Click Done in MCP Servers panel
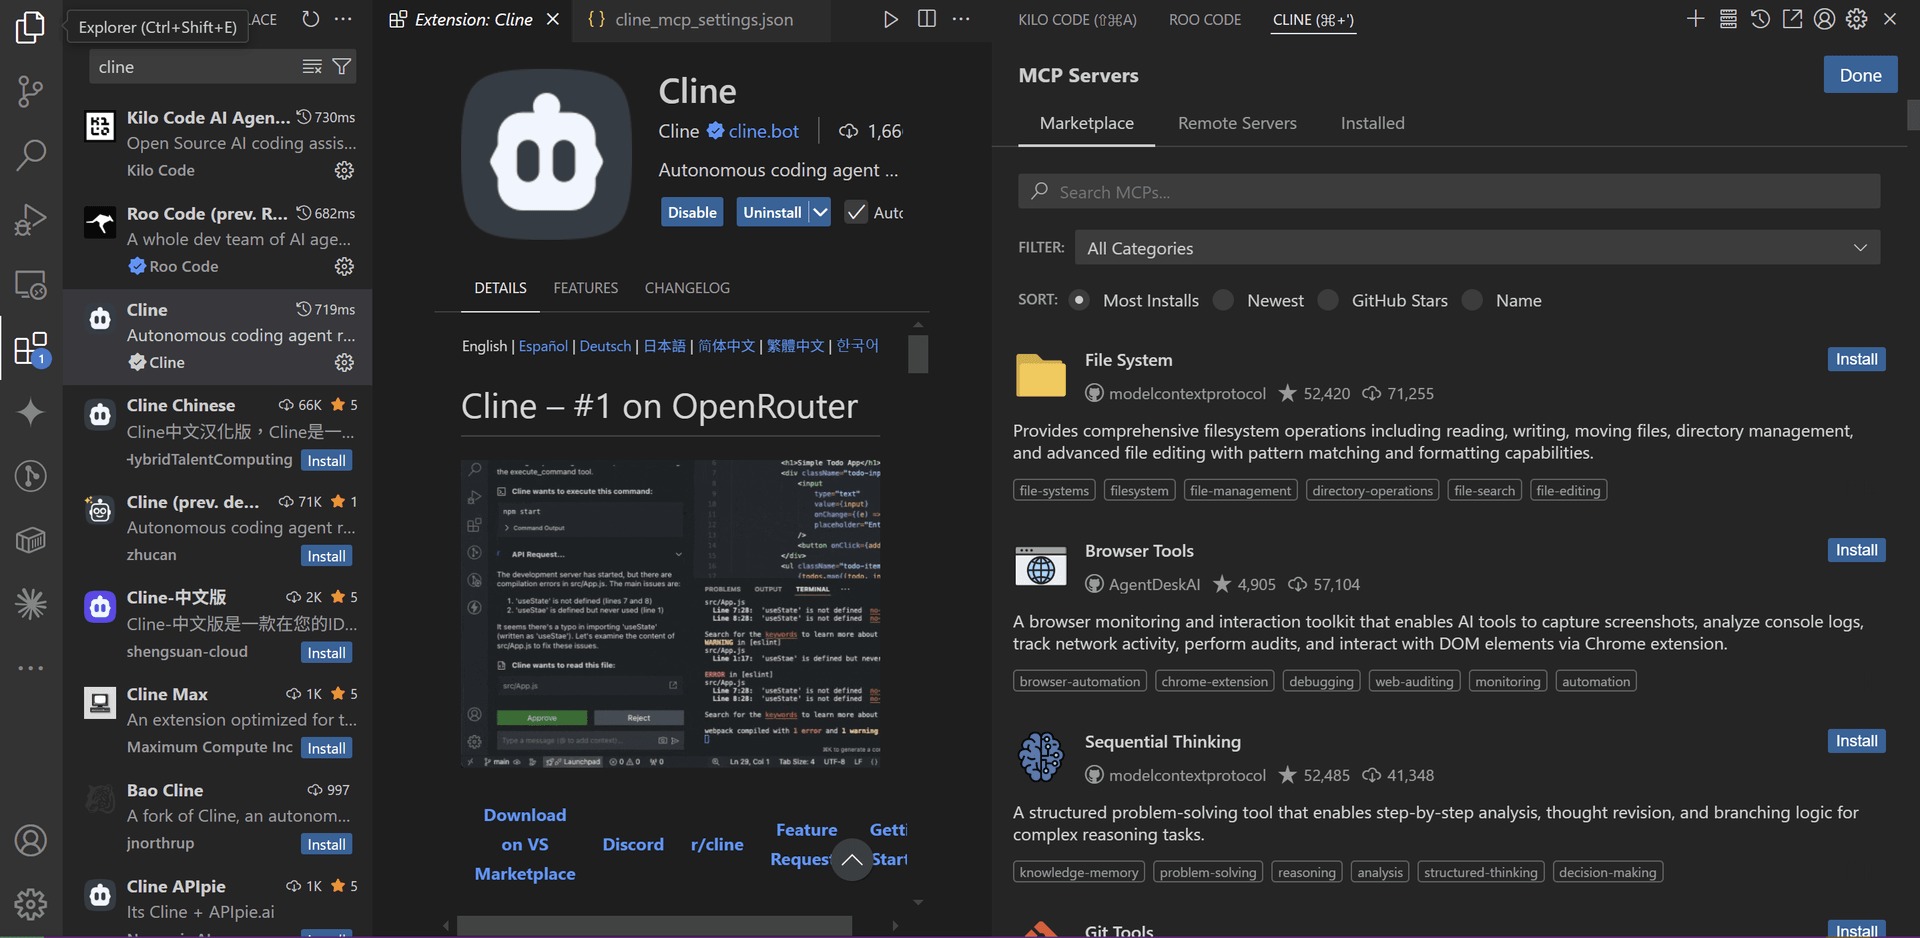Screen dimensions: 1920x938 pyautogui.click(x=1860, y=75)
